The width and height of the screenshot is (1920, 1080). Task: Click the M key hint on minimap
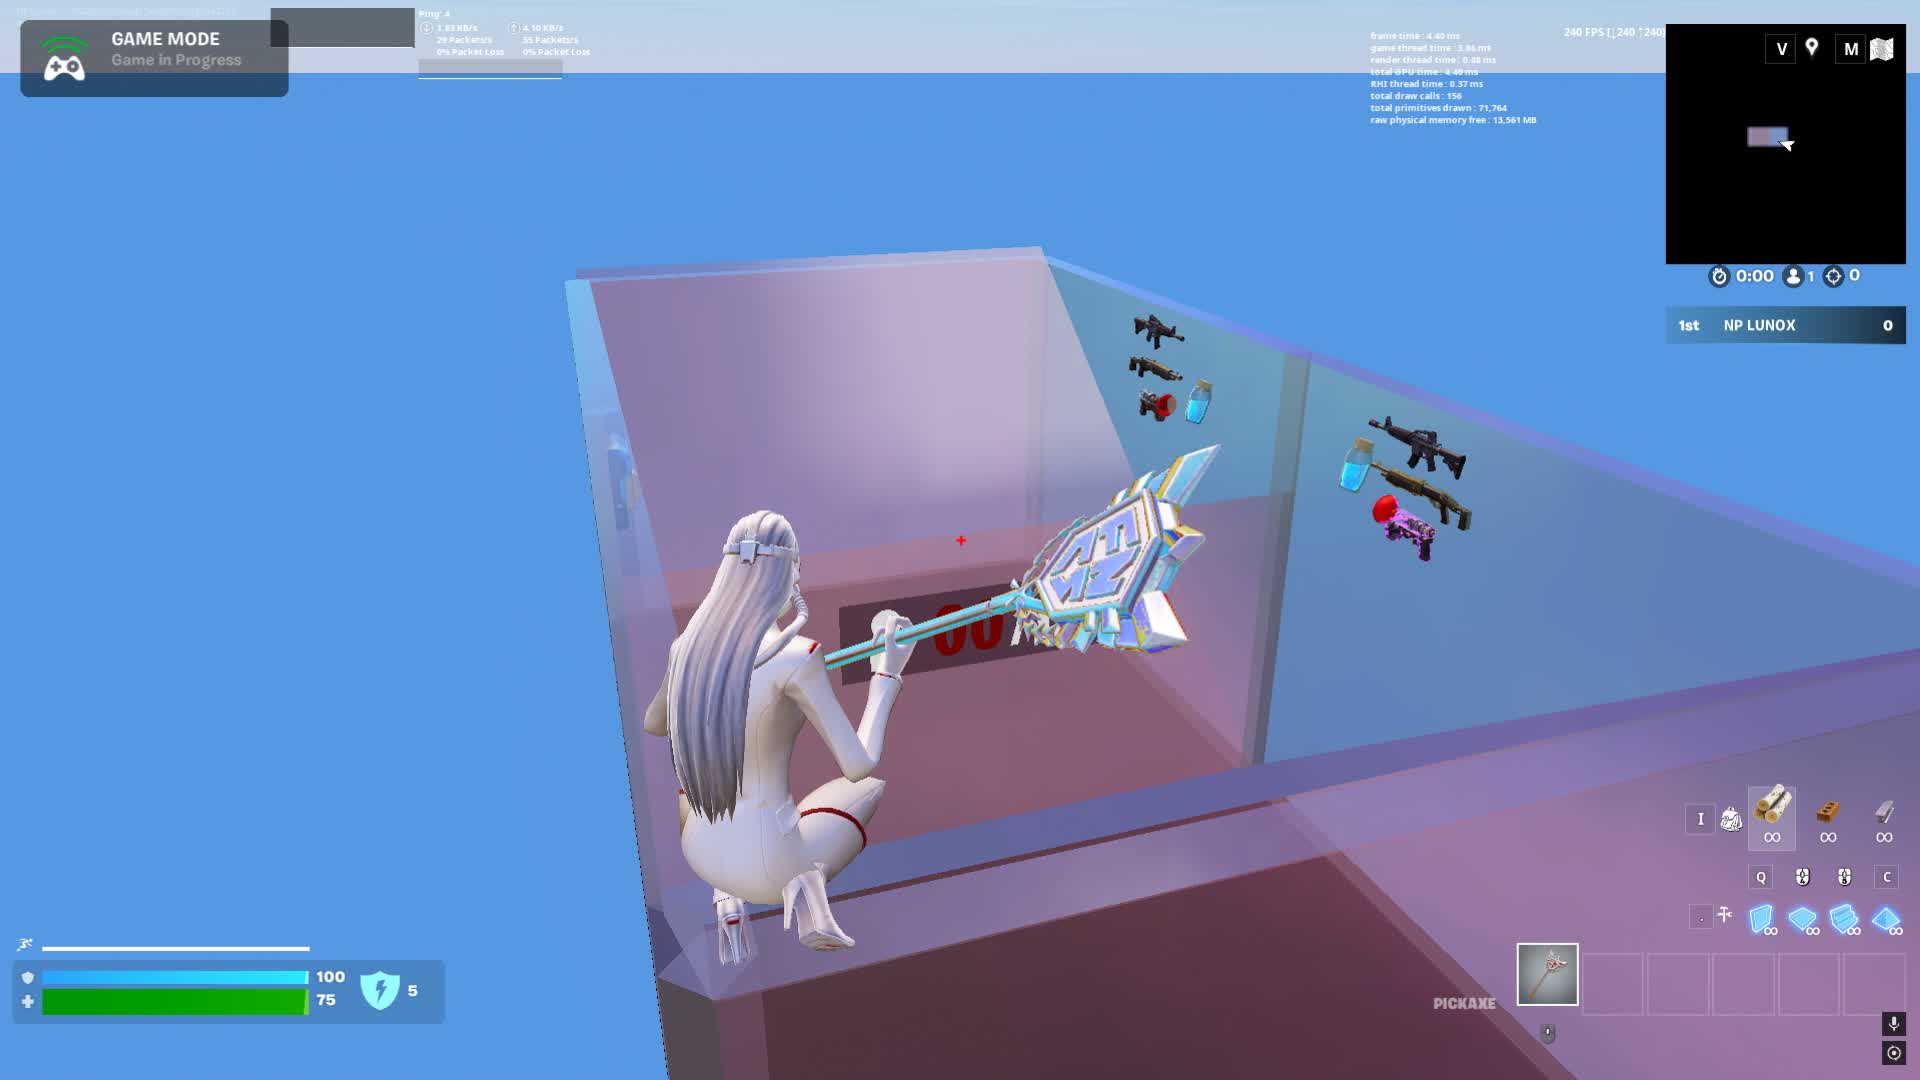click(1851, 49)
